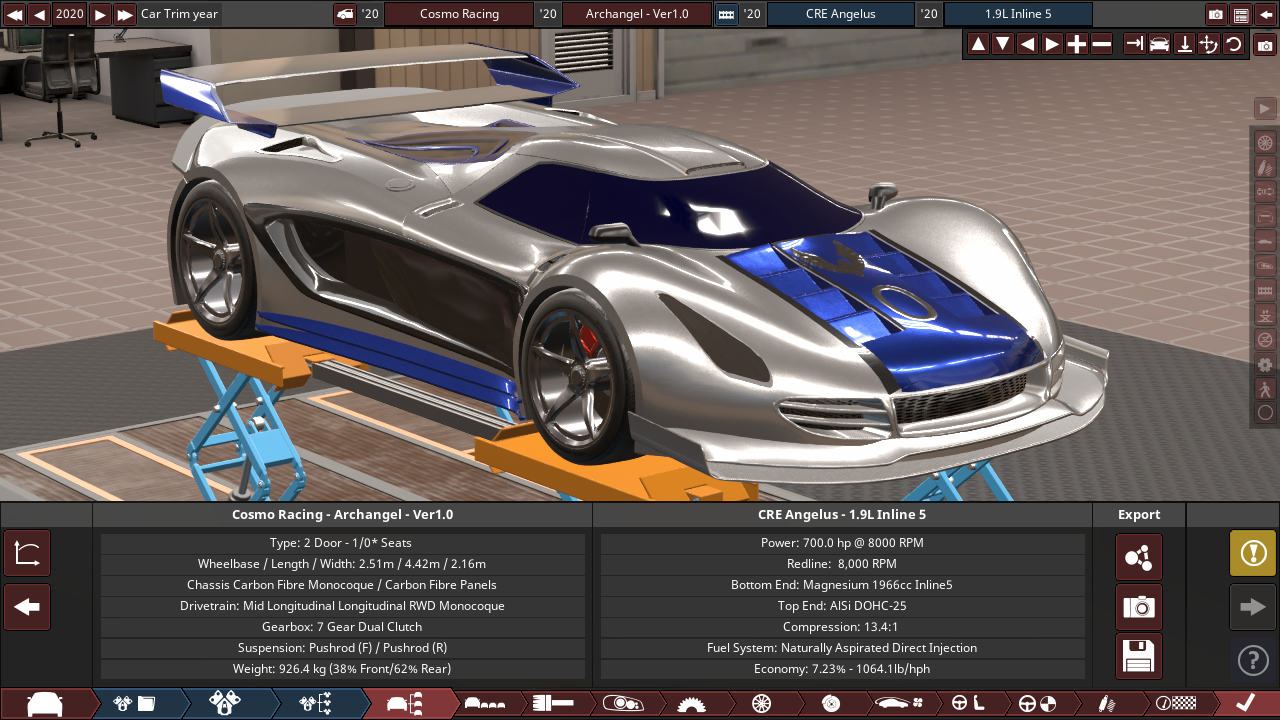Click the back arrow in top right corner

coord(1266,14)
